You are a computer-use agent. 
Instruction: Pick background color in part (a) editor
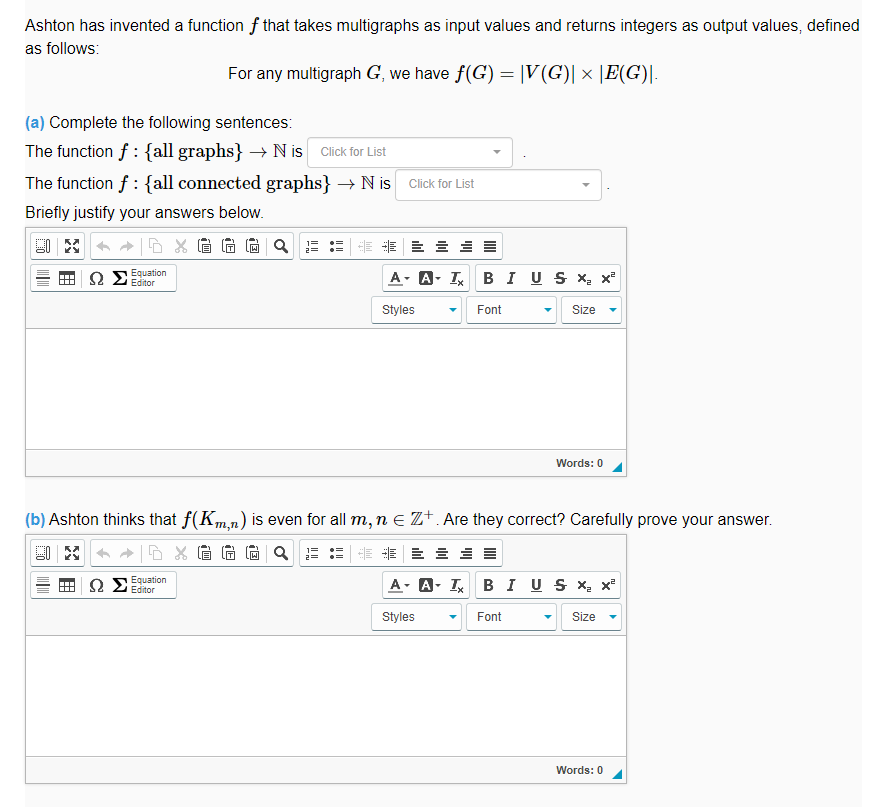coord(429,278)
